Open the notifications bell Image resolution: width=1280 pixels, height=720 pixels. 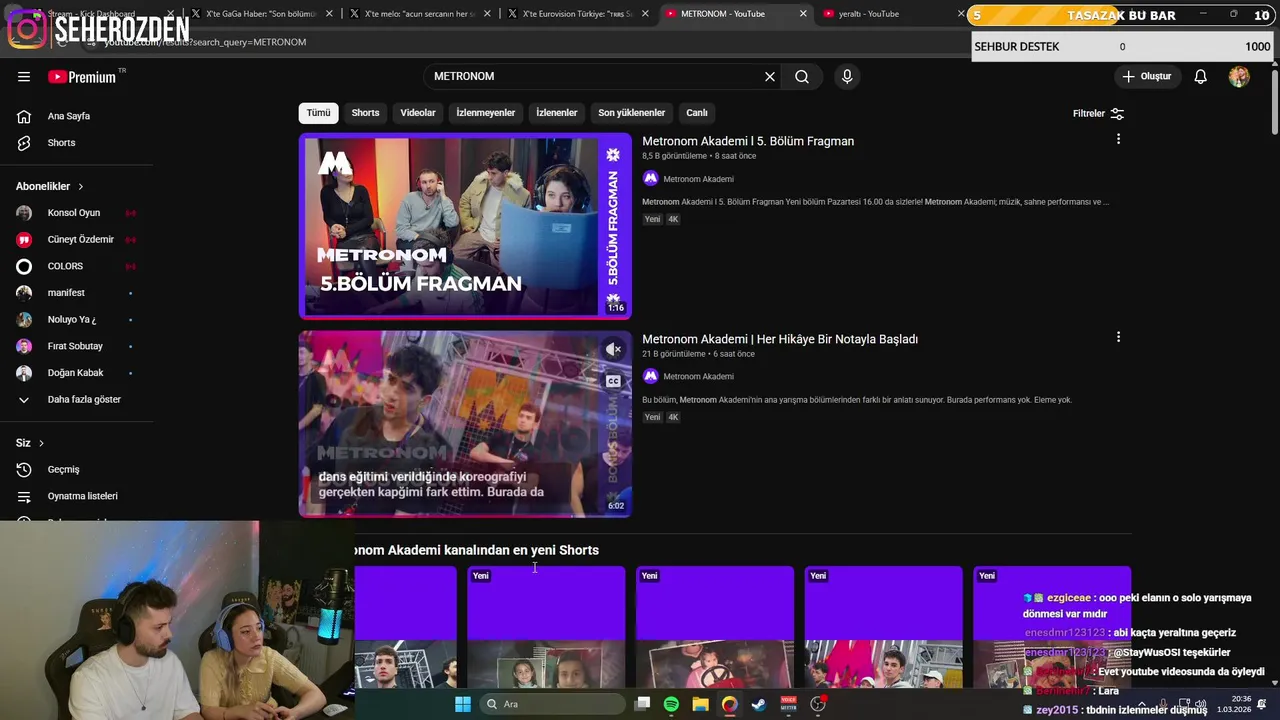pyautogui.click(x=1201, y=77)
